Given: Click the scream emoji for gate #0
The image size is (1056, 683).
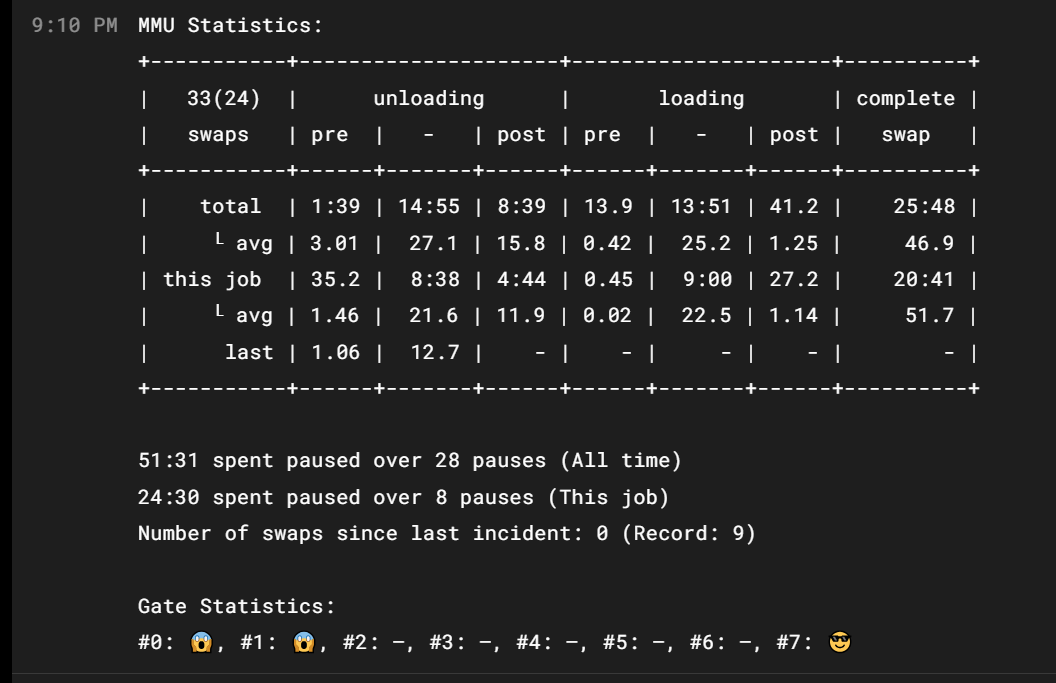Looking at the screenshot, I should (200, 642).
